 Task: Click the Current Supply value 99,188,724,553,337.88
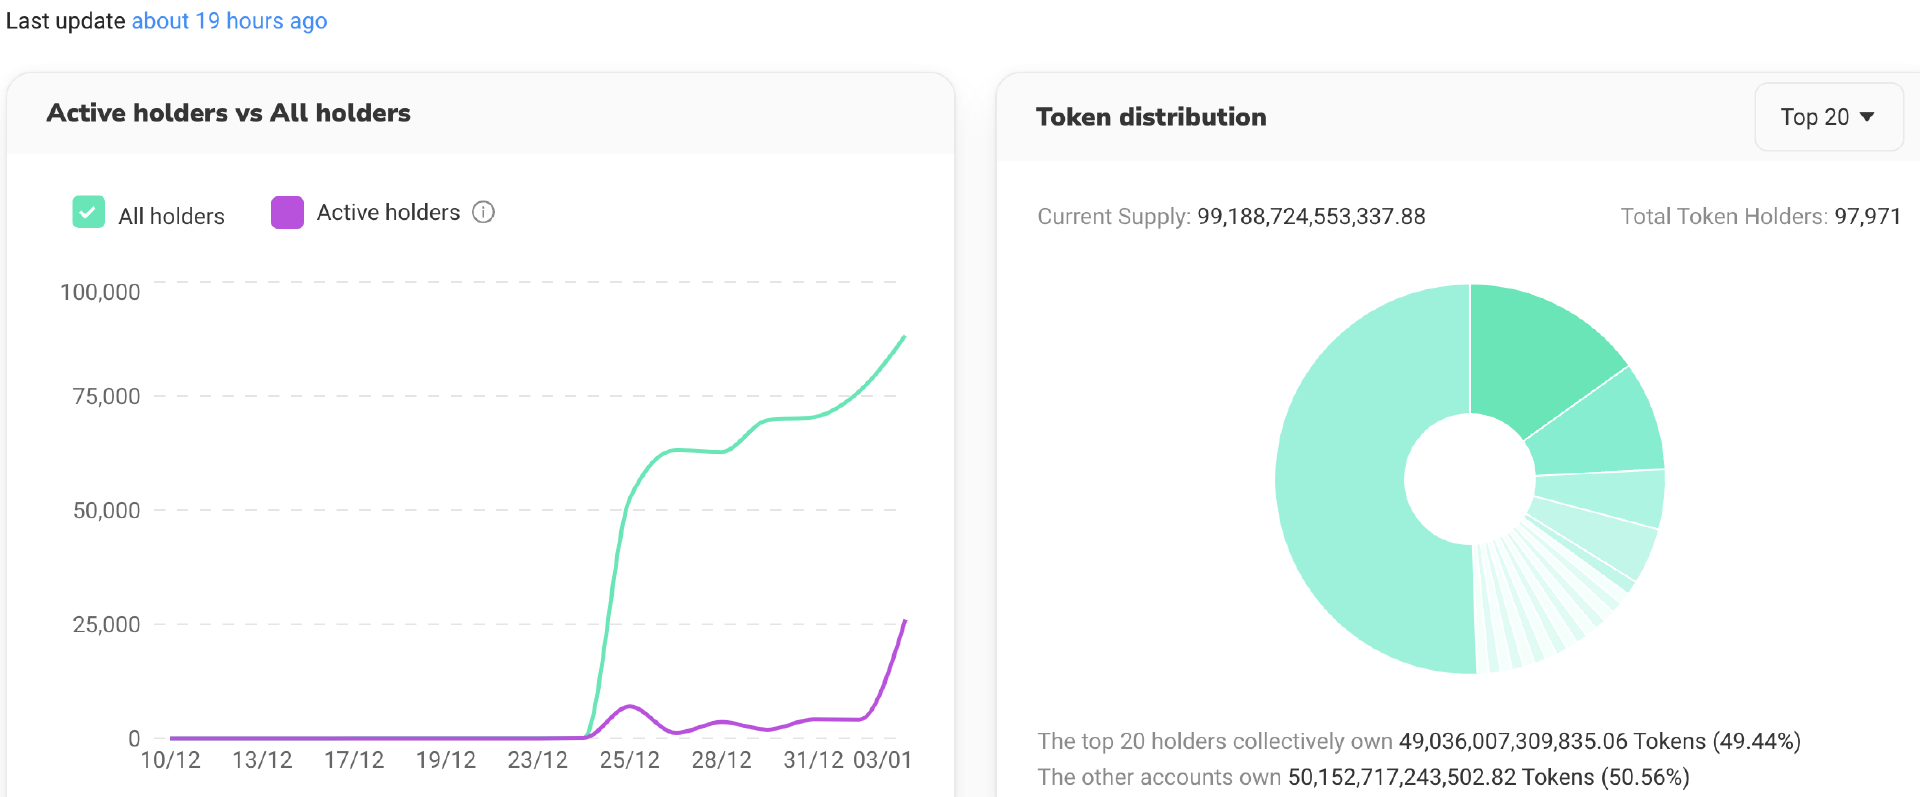pos(1311,216)
